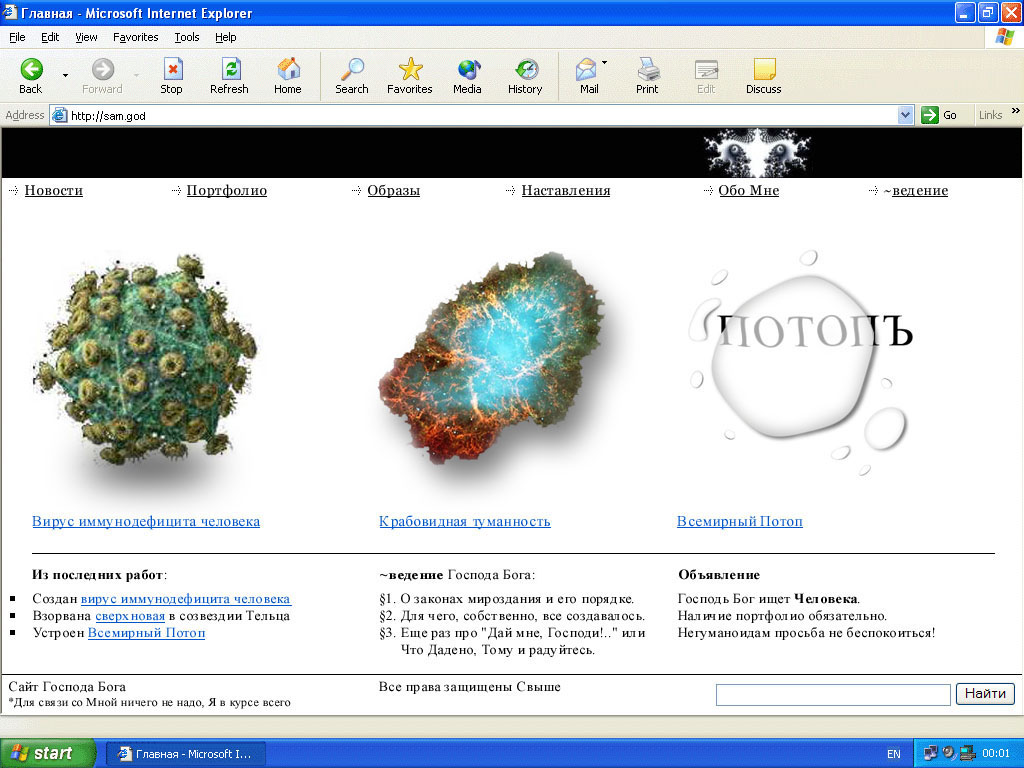Screen dimensions: 1024x768
Task: Open the ~ведение navigation link
Action: 916,191
